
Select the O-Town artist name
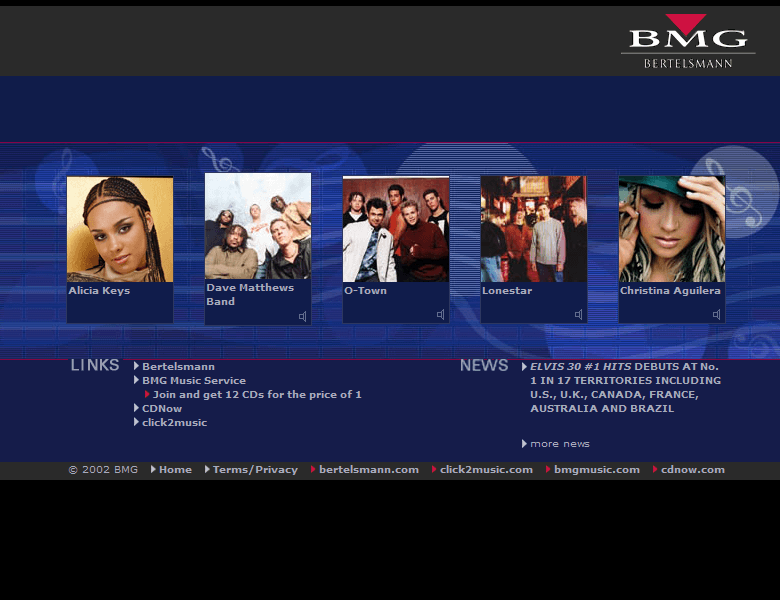pos(365,291)
